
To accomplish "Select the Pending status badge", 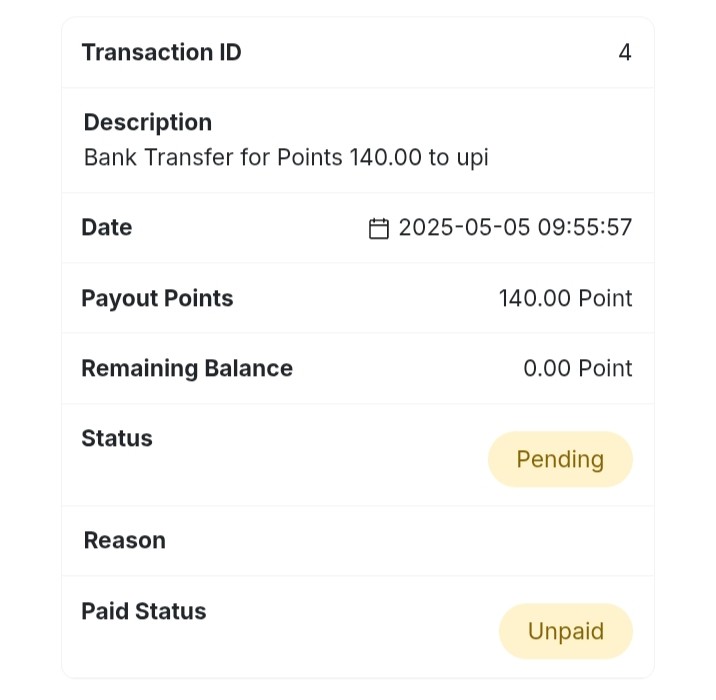I will point(560,459).
